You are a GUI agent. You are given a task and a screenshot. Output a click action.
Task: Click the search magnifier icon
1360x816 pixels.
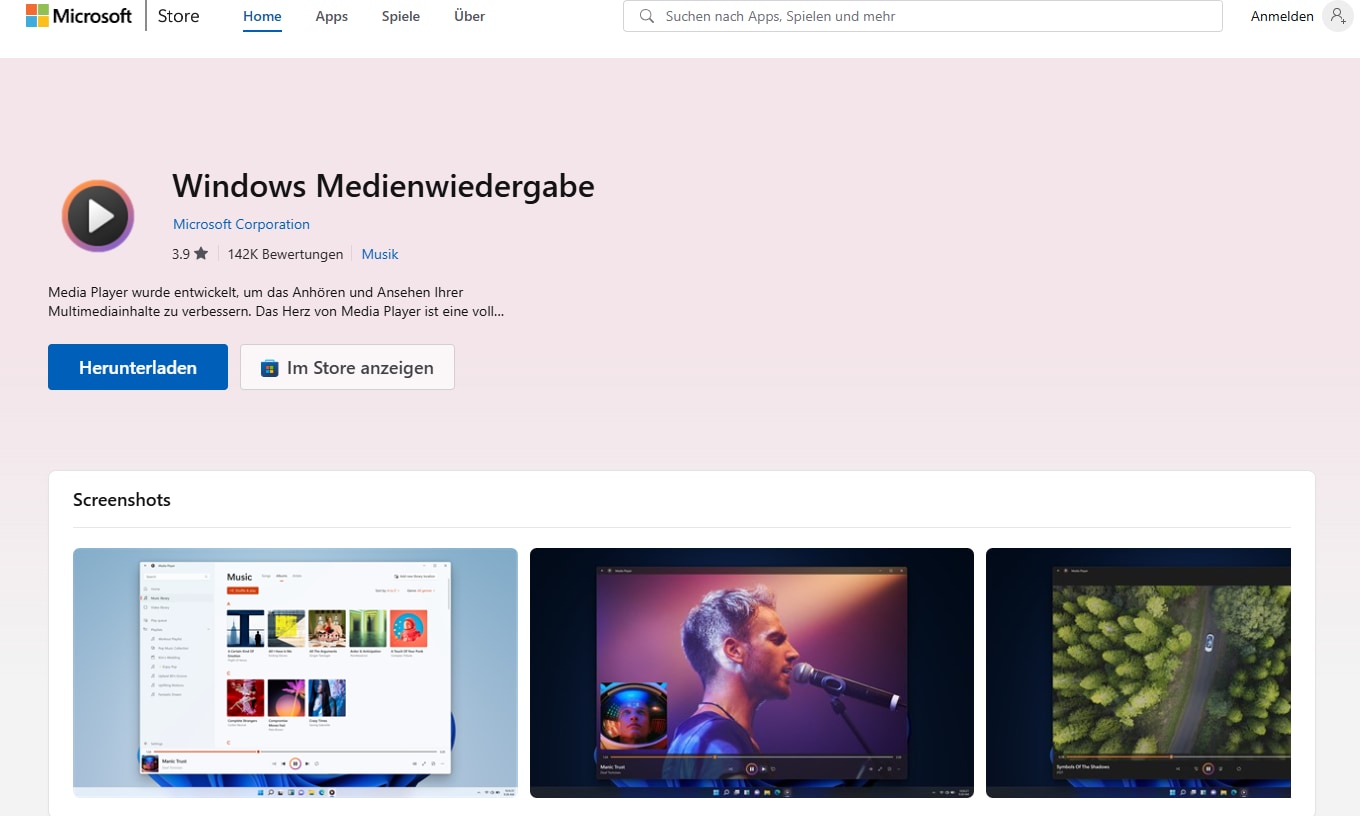tap(647, 16)
